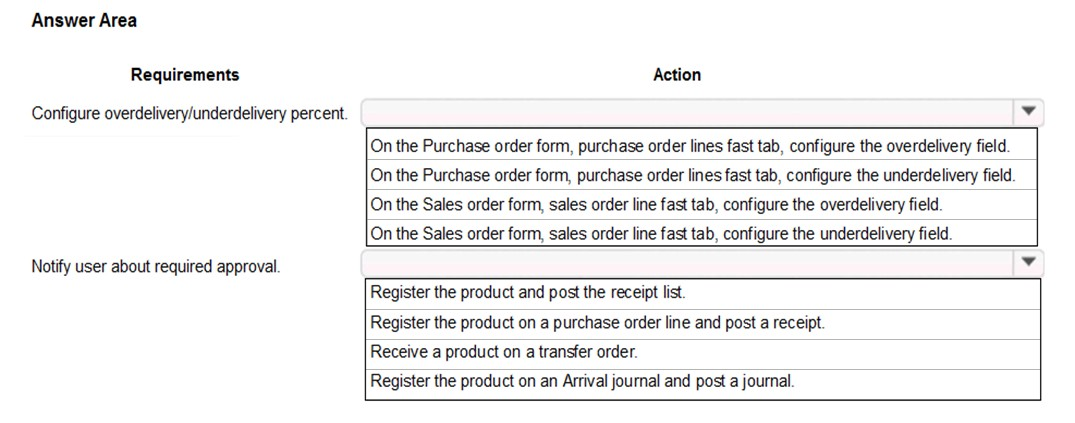This screenshot has height=423, width=1075.
Task: Choose Register product on purchase order line option
Action: 703,324
